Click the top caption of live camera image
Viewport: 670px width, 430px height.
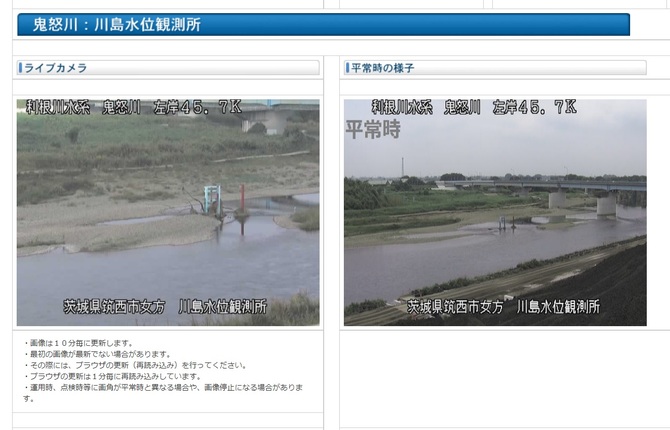point(168,106)
